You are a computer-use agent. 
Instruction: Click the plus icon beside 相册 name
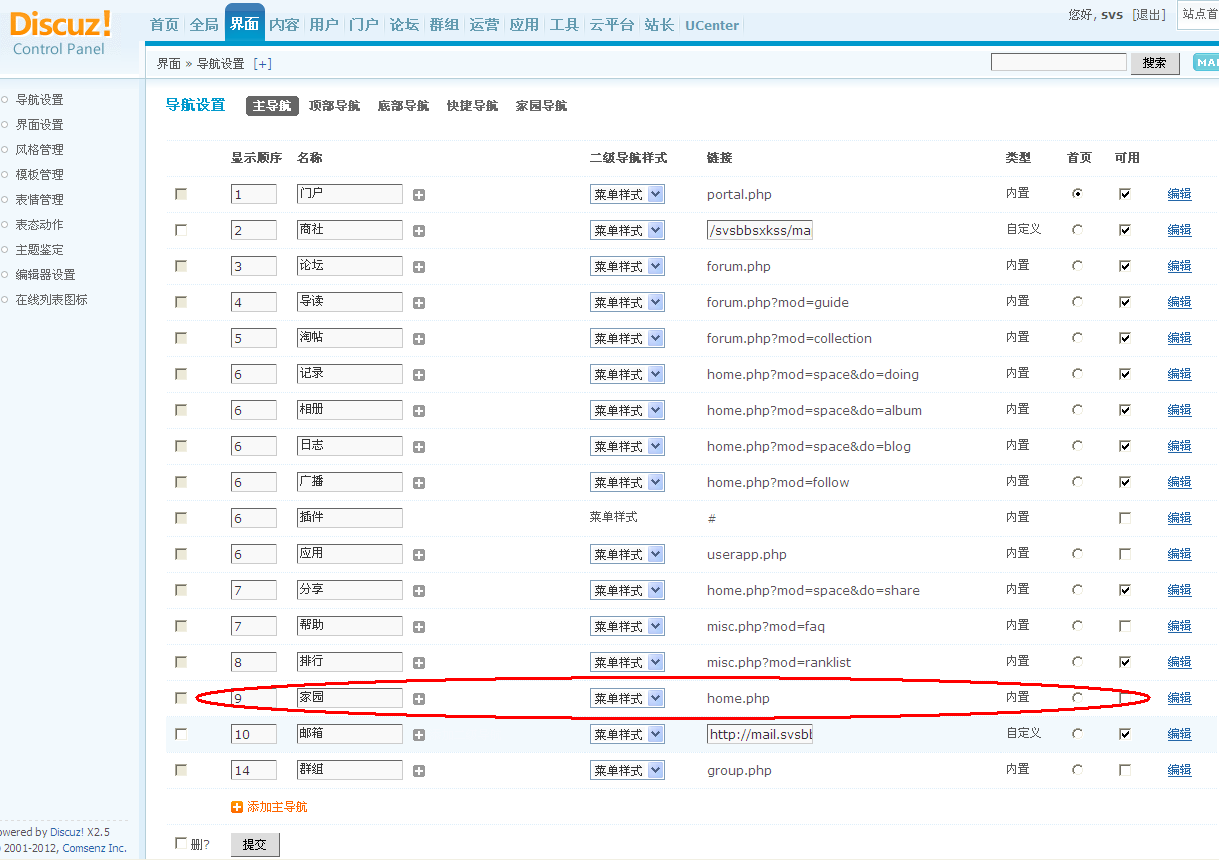pyautogui.click(x=419, y=411)
